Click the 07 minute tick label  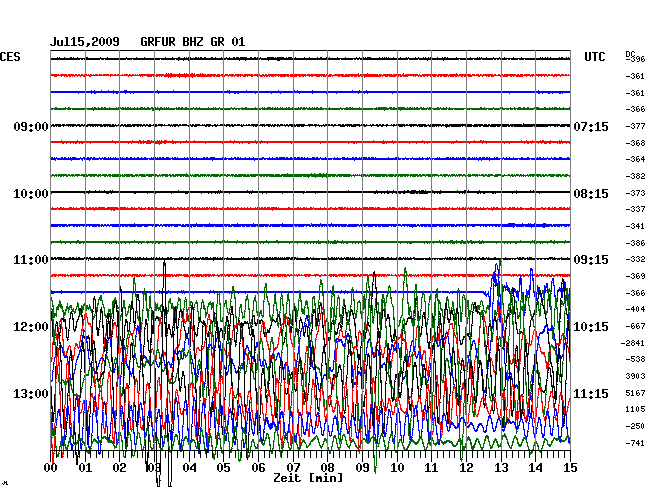(293, 468)
